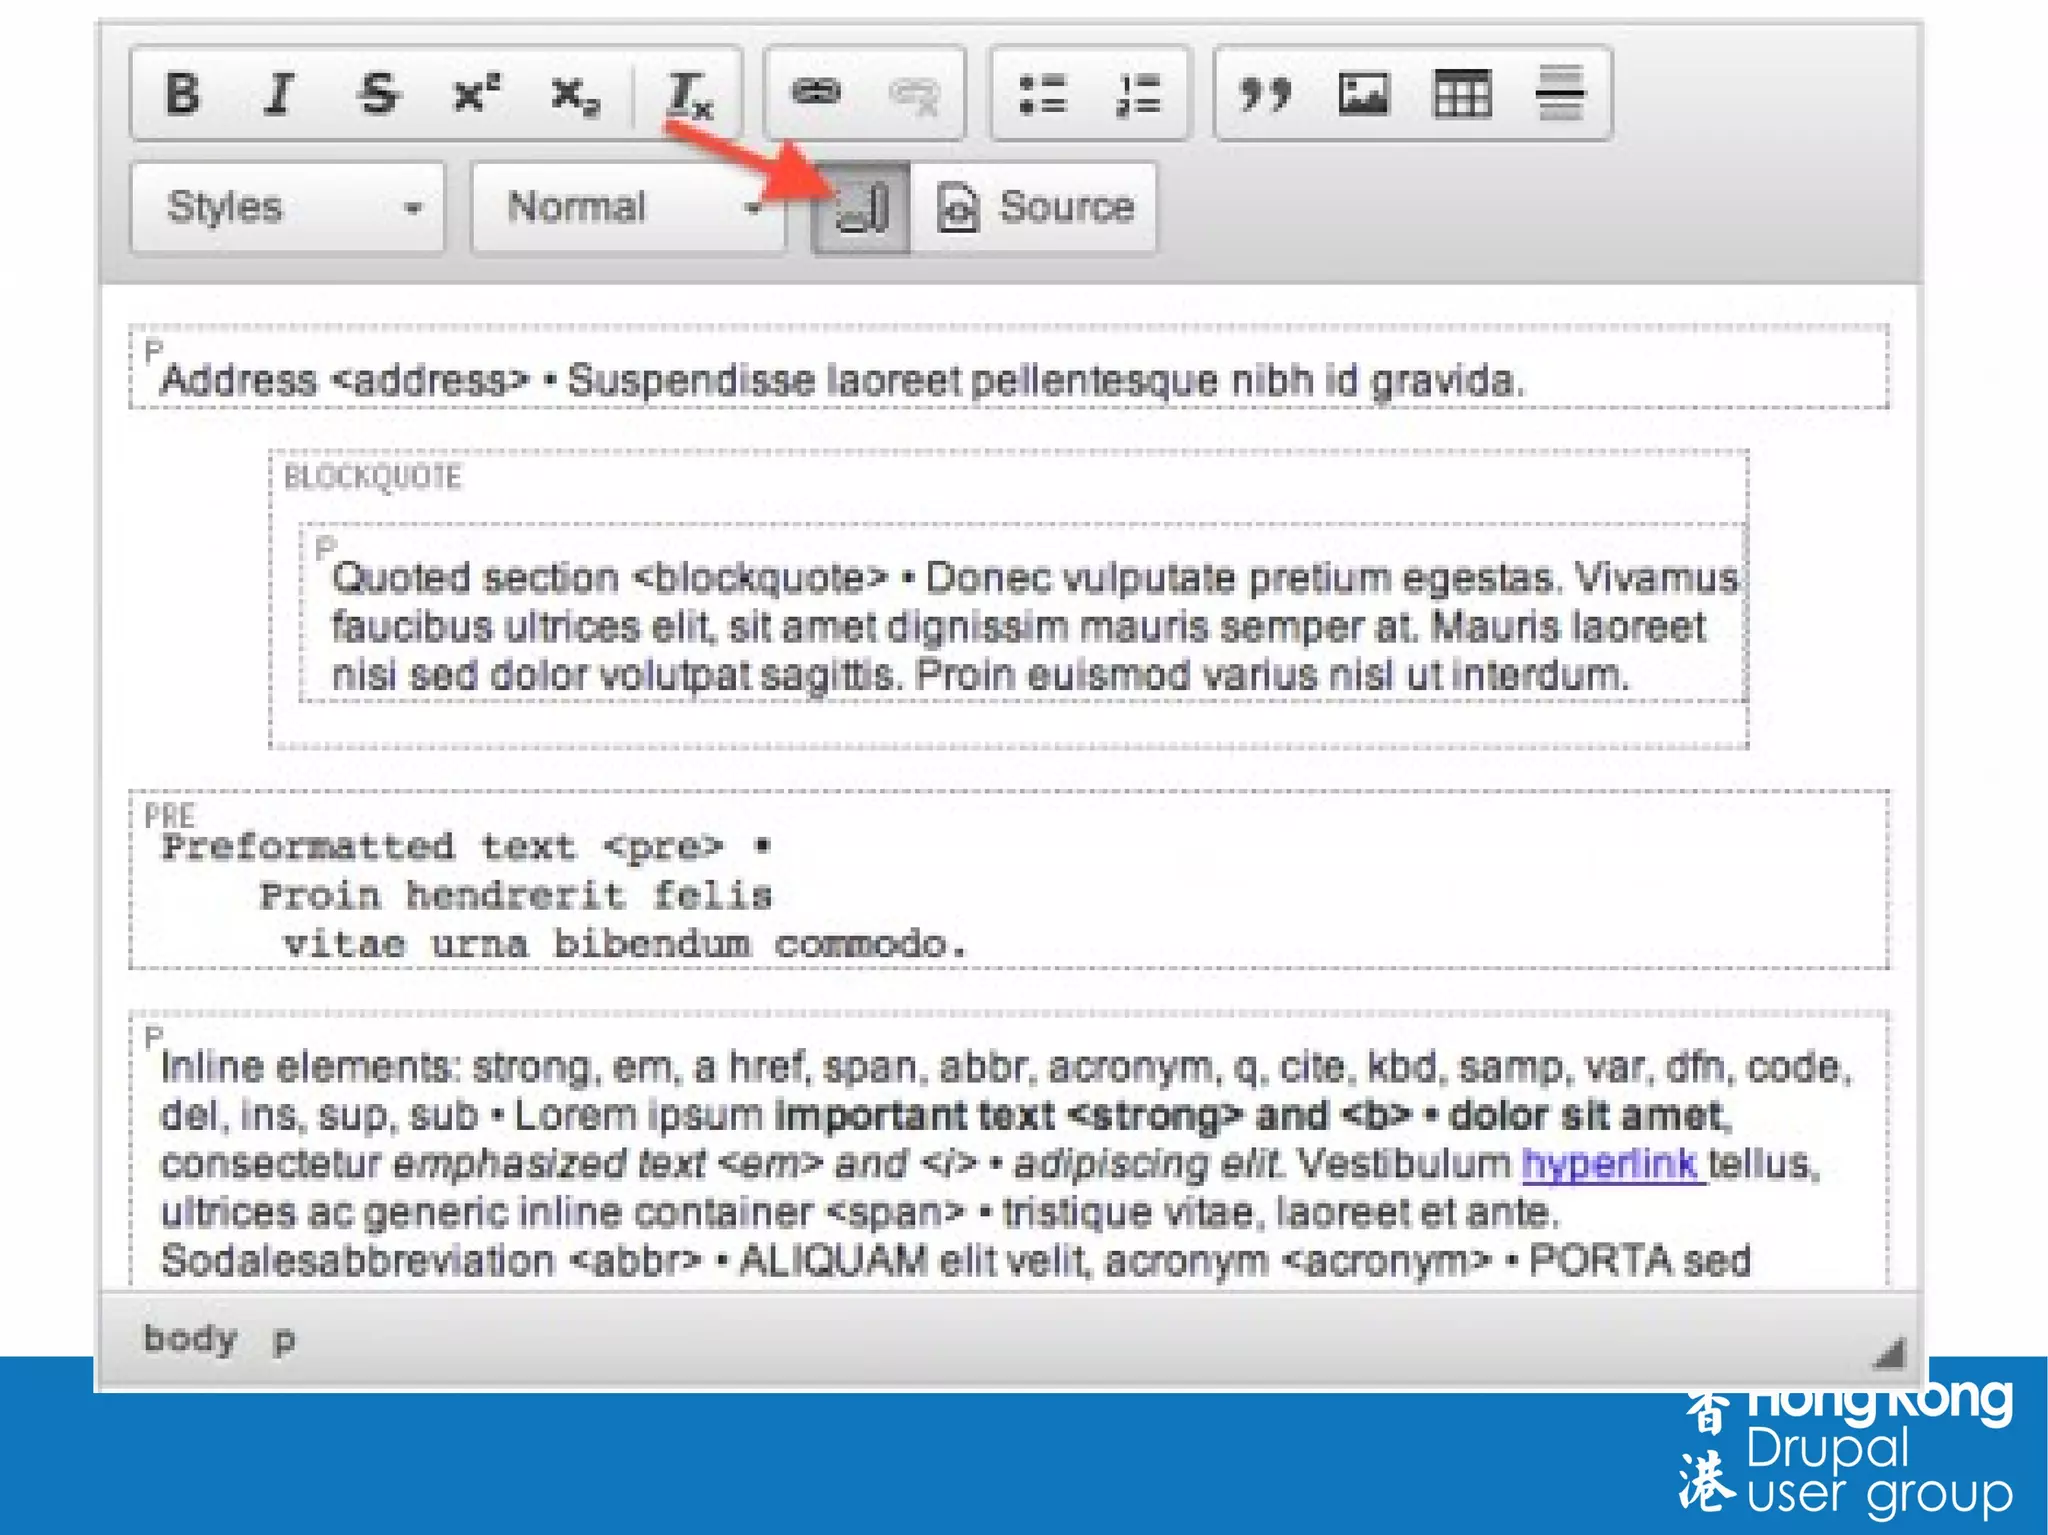Open the insert image dialog
This screenshot has width=2048, height=1535.
point(1363,95)
